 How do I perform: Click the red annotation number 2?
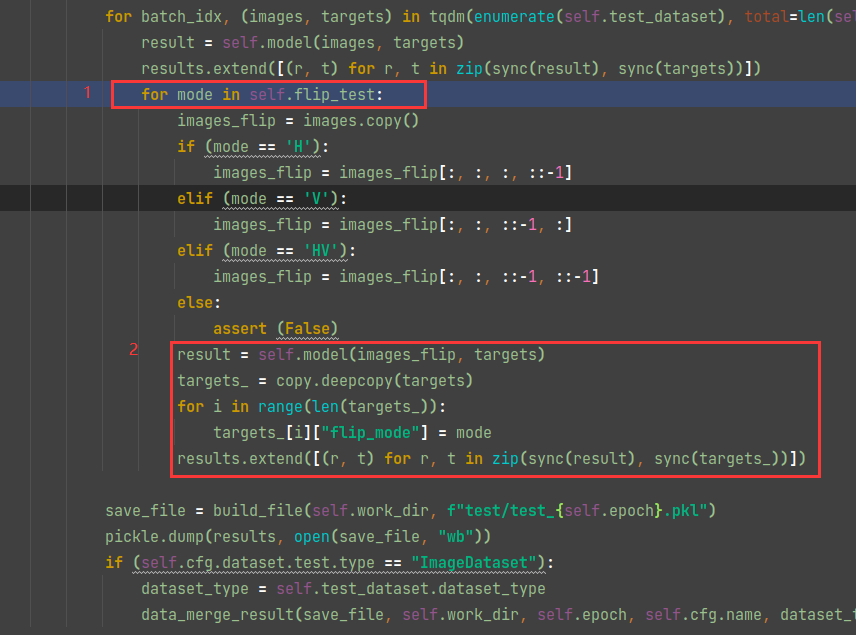click(134, 349)
